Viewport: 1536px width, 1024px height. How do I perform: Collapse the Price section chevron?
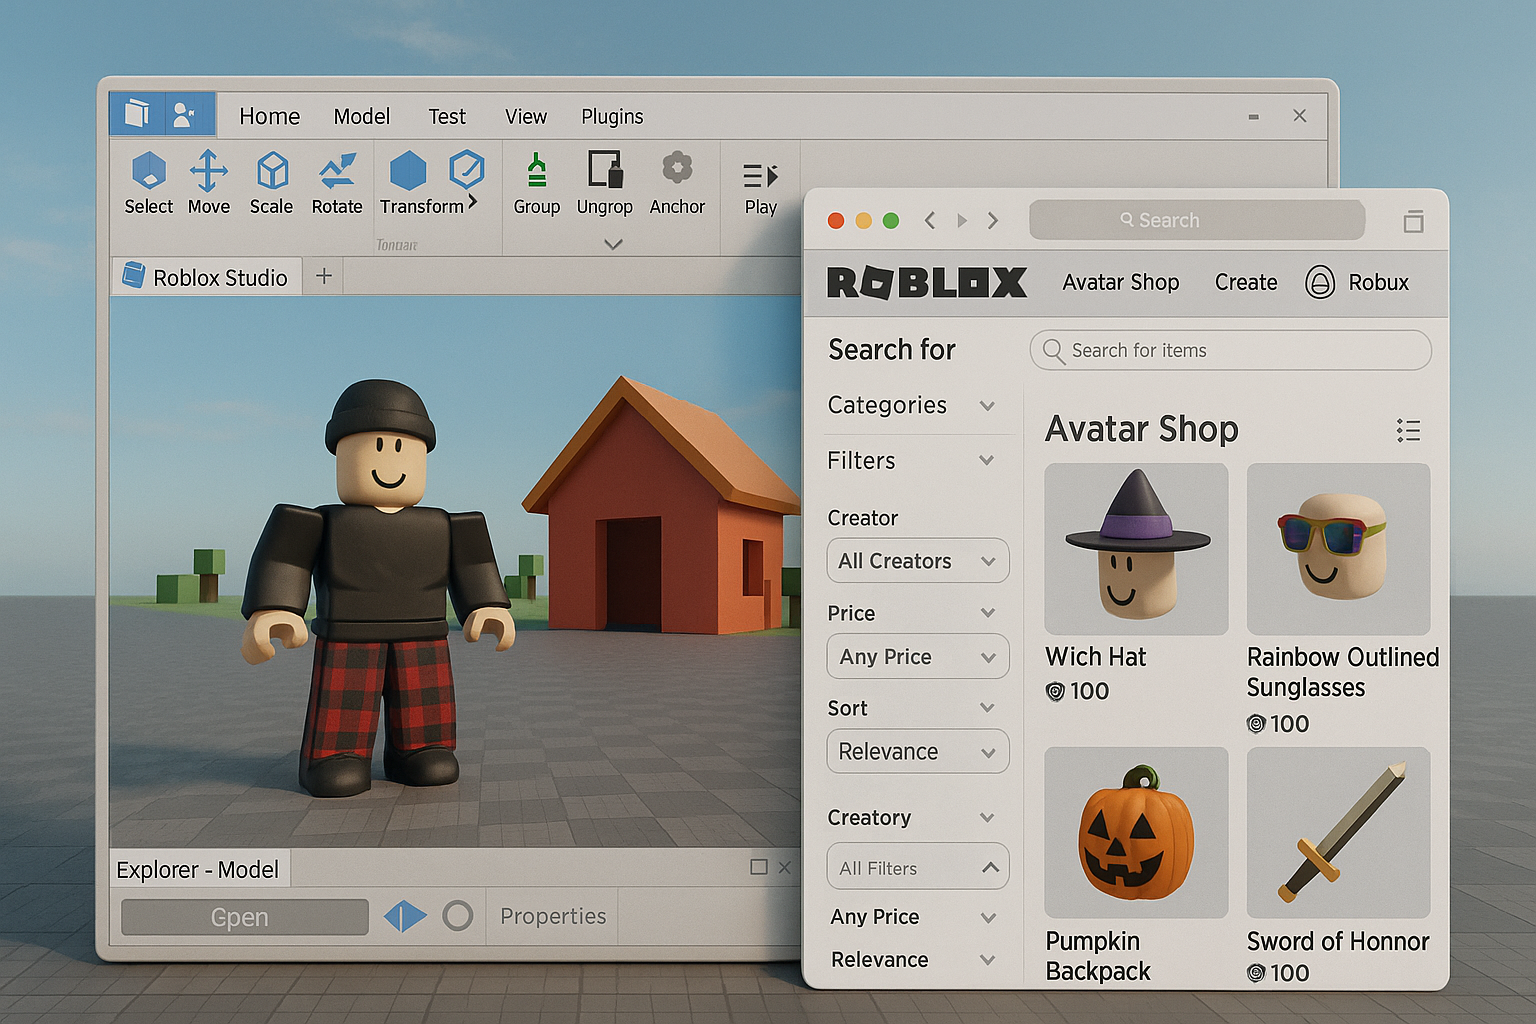click(x=988, y=613)
